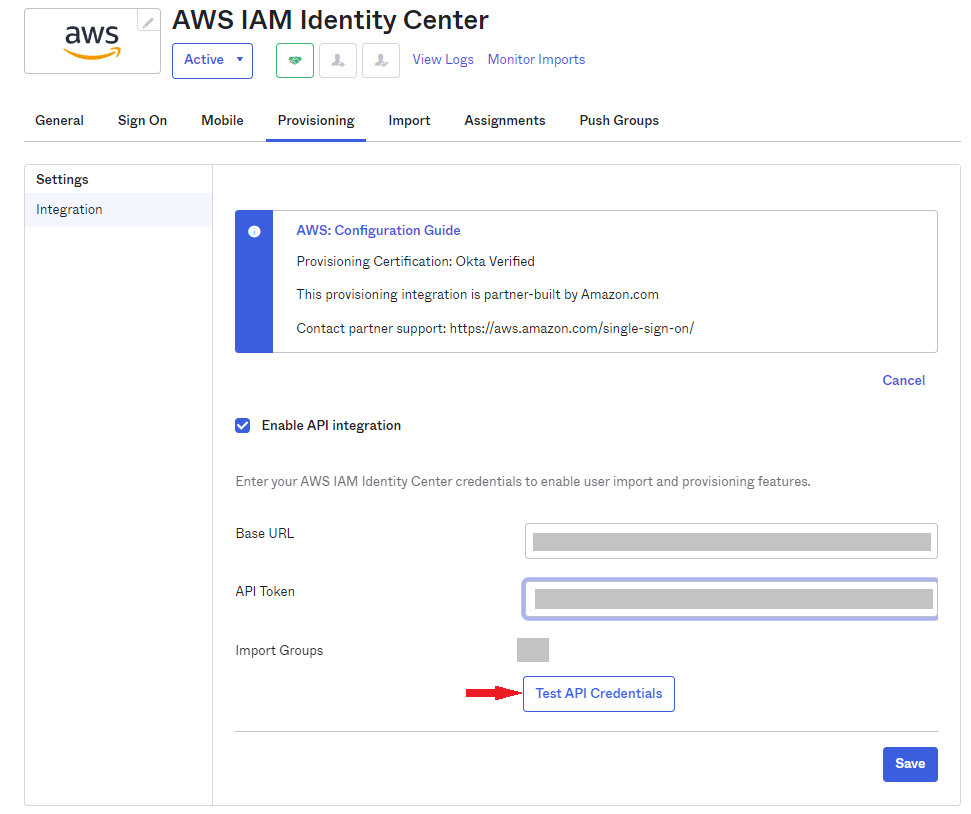This screenshot has width=971, height=814.
Task: Switch to Push Groups tab
Action: click(x=619, y=121)
